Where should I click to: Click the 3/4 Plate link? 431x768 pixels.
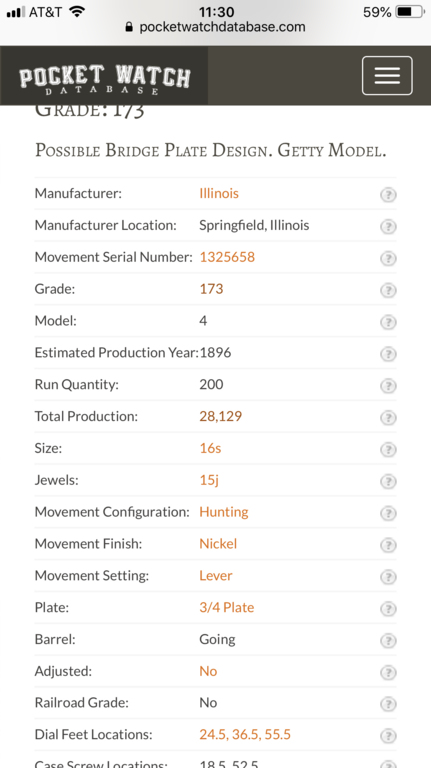(x=226, y=607)
